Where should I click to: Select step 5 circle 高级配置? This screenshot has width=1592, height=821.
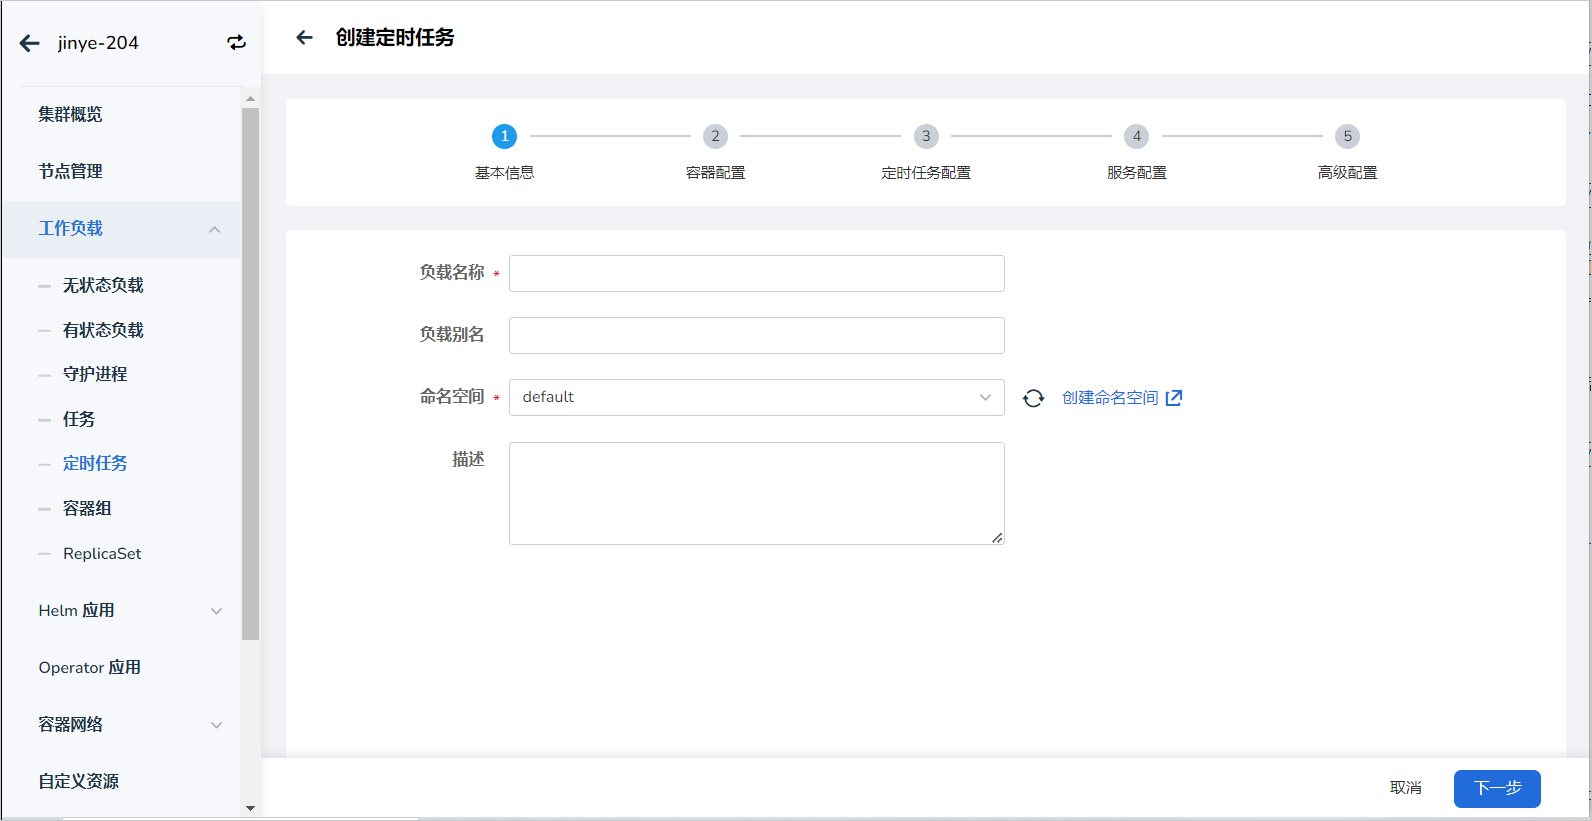(1347, 136)
